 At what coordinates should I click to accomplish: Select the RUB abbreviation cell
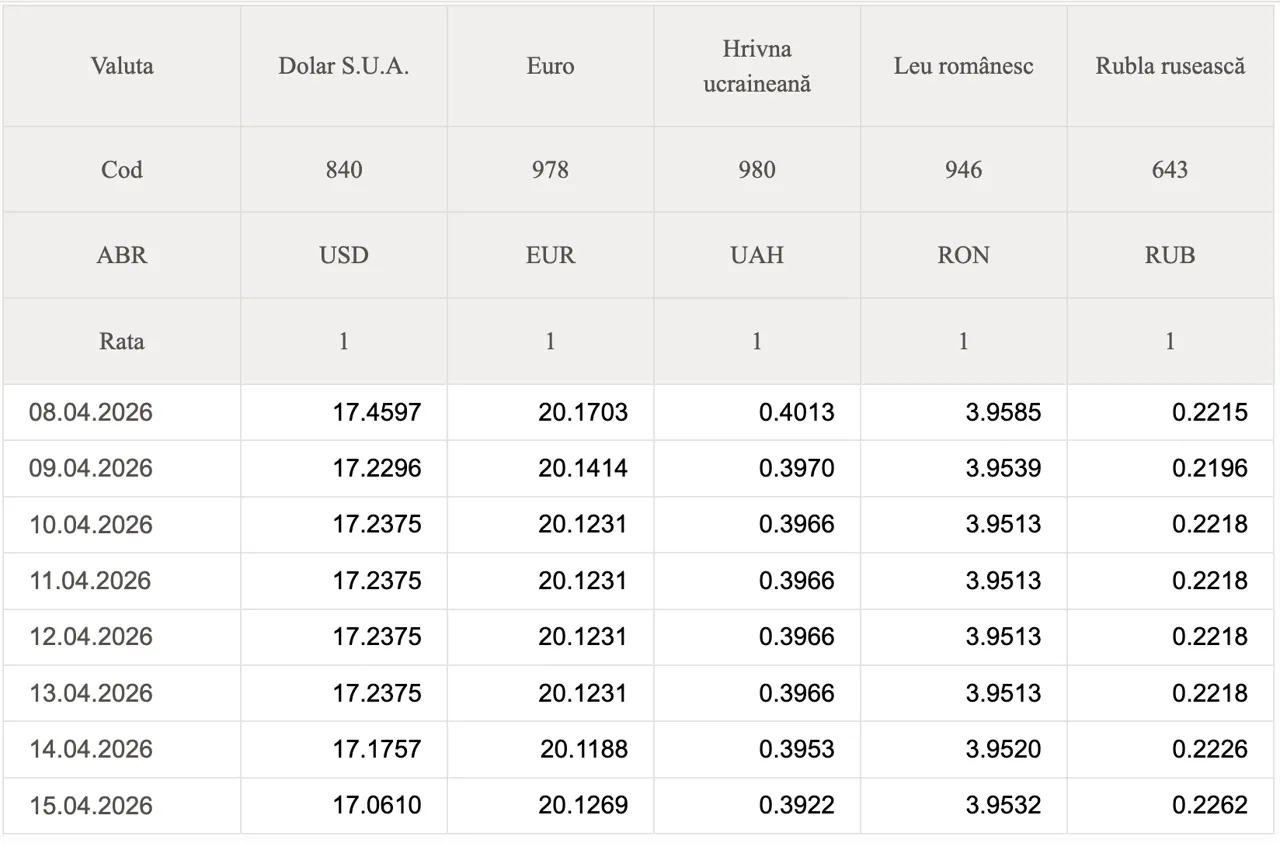(1170, 255)
